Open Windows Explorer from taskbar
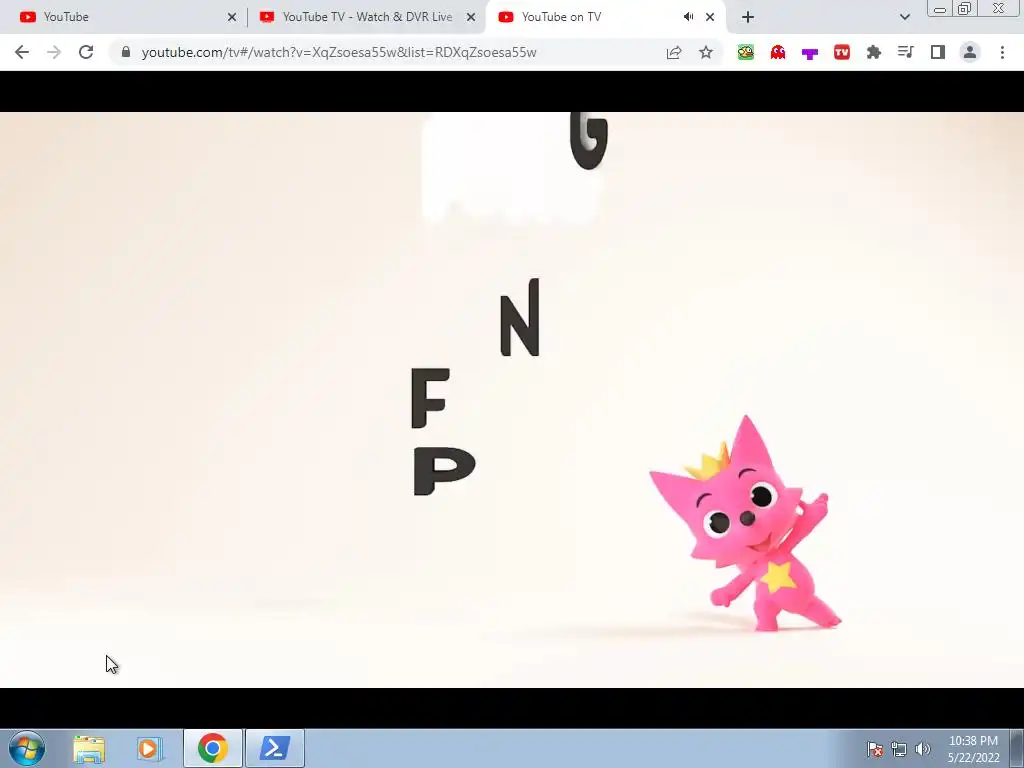Viewport: 1024px width, 768px height. pos(89,748)
